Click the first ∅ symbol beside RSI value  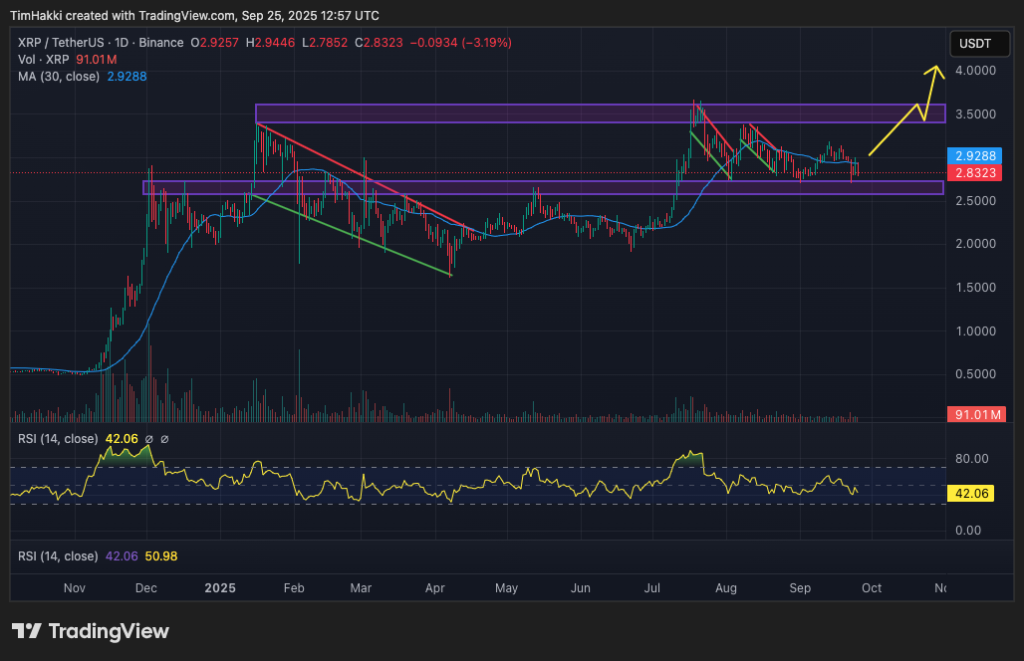(x=150, y=439)
